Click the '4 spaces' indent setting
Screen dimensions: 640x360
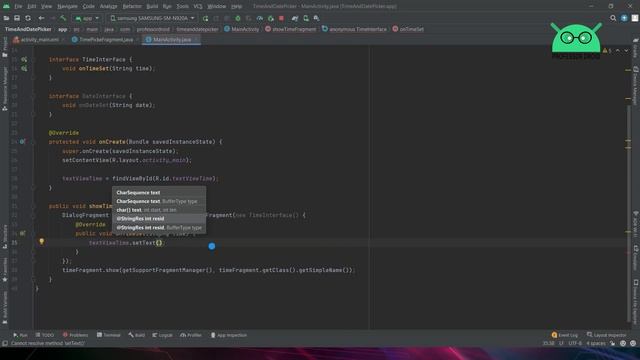click(x=596, y=343)
